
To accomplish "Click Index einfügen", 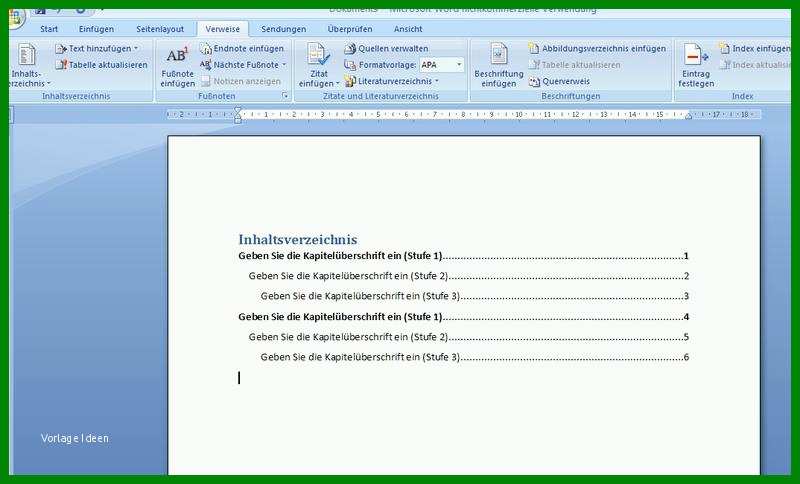I will click(x=755, y=48).
